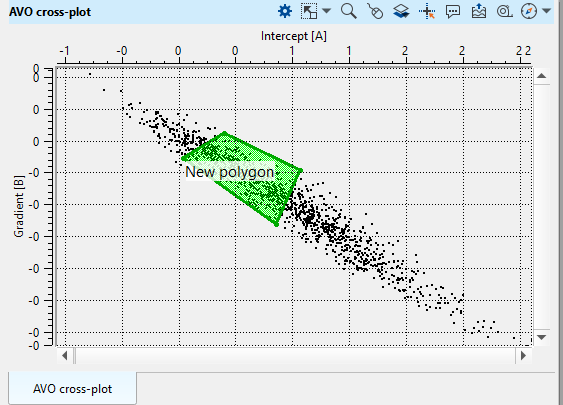Toggle annotation speech-bubble icon
563x405 pixels.
point(453,11)
